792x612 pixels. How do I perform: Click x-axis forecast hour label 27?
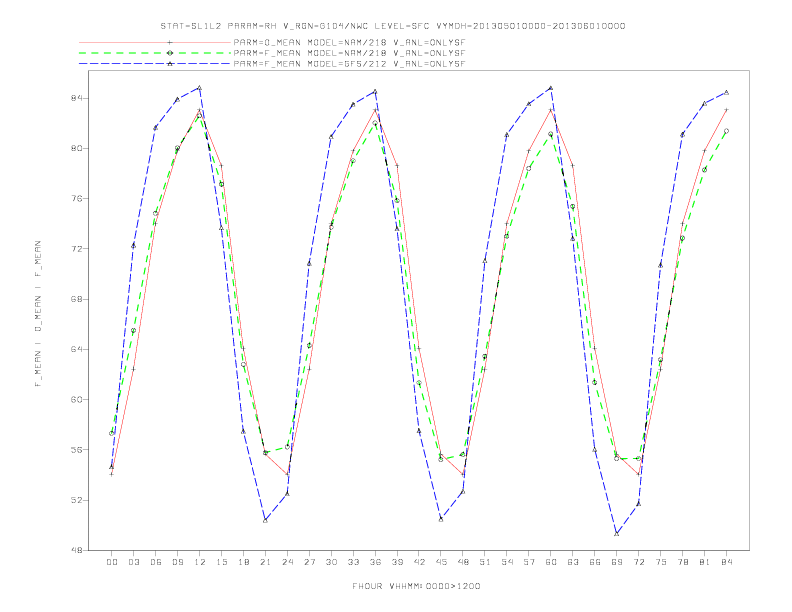(309, 562)
